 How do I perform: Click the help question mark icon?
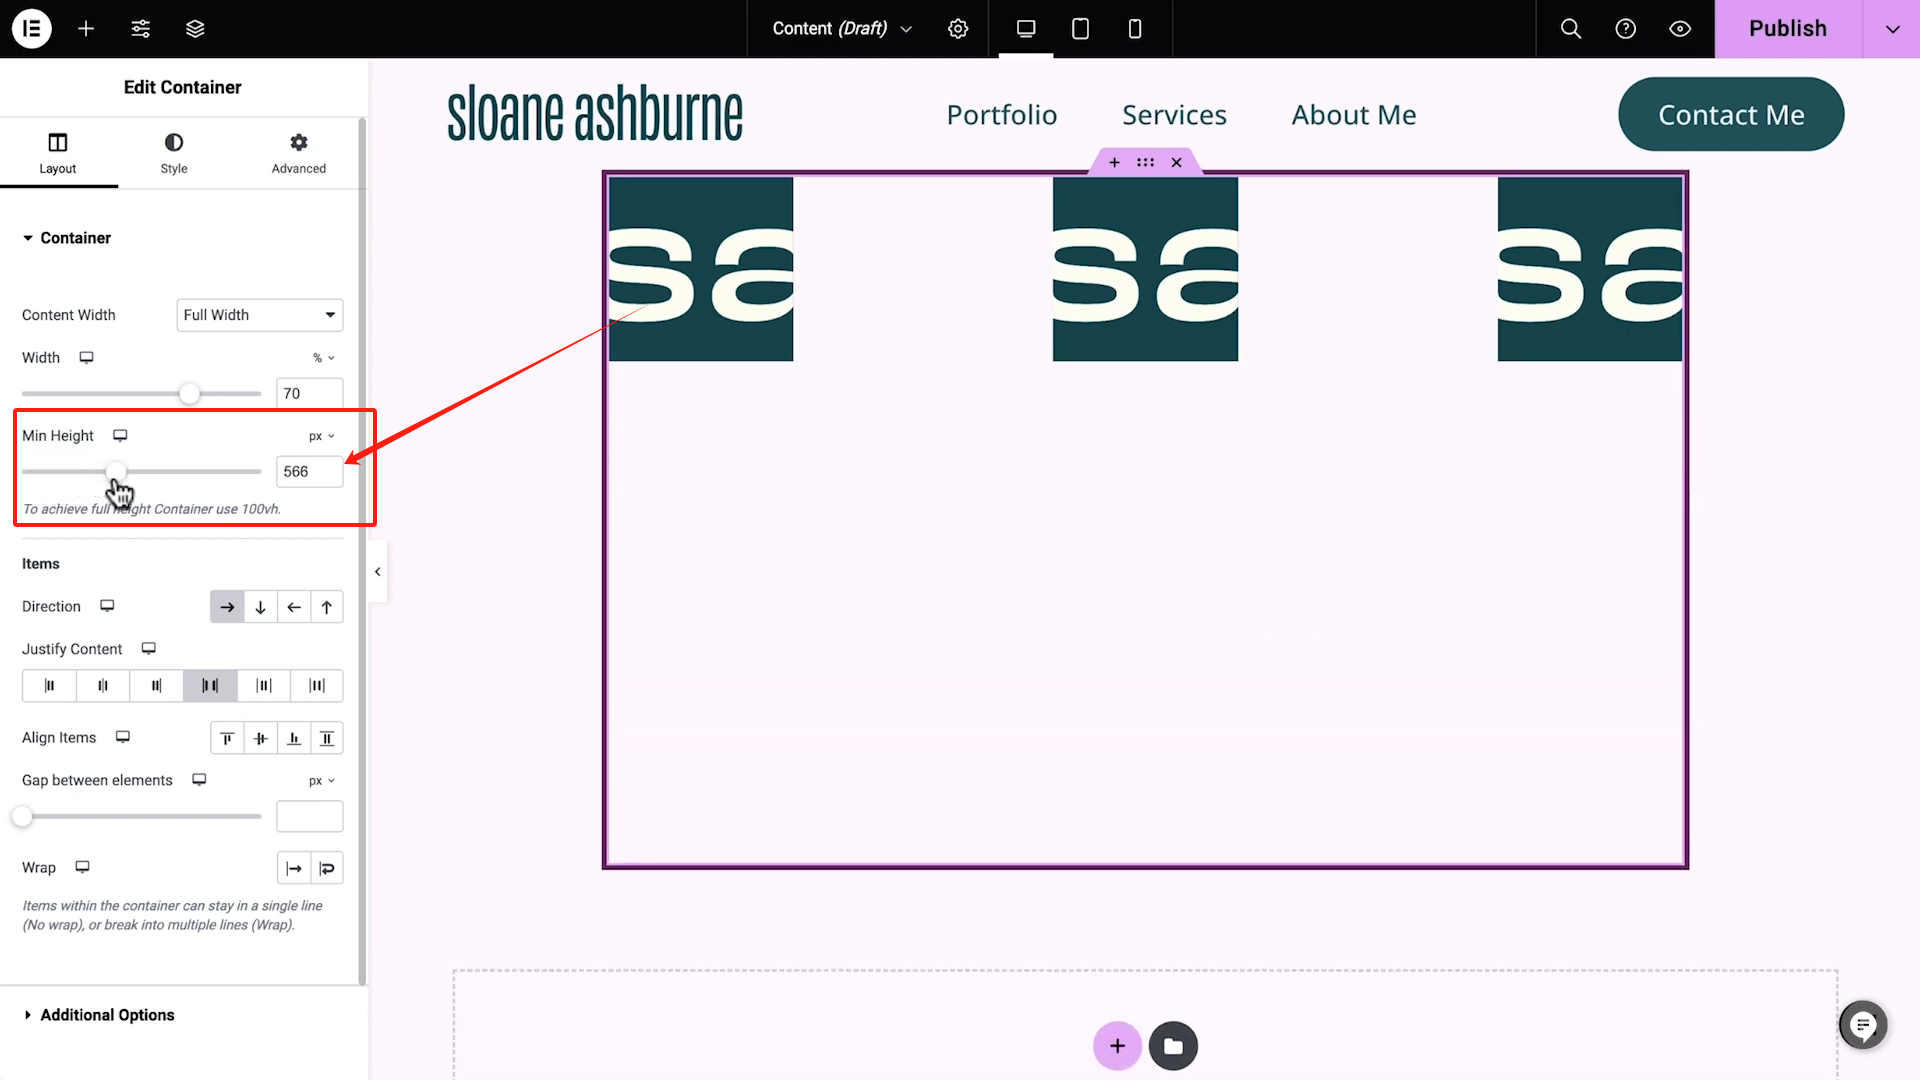(x=1625, y=28)
